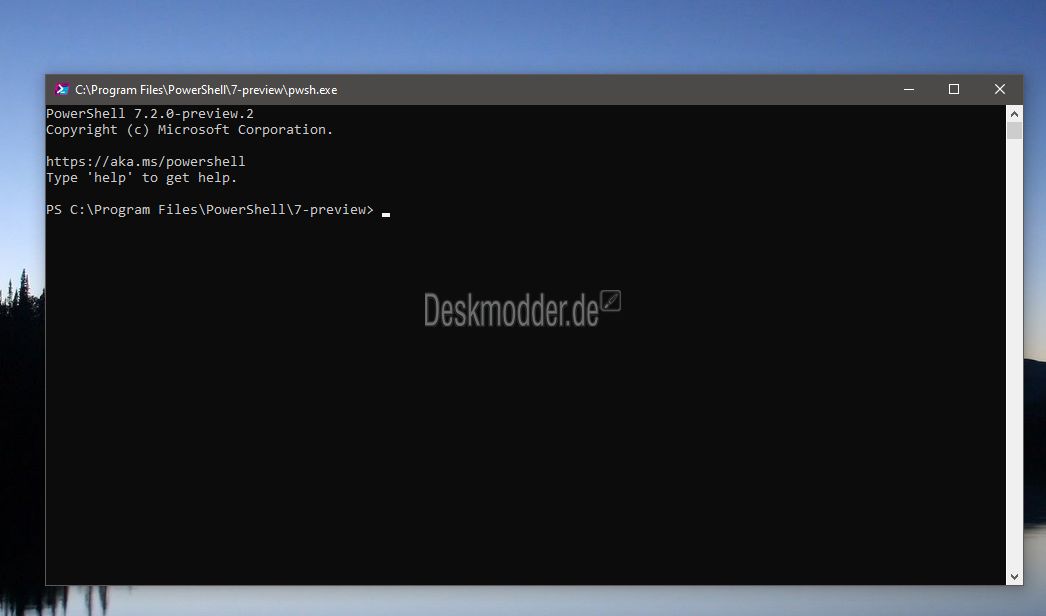Click the scrollbar up arrow
The height and width of the screenshot is (616, 1046).
pyautogui.click(x=1014, y=113)
